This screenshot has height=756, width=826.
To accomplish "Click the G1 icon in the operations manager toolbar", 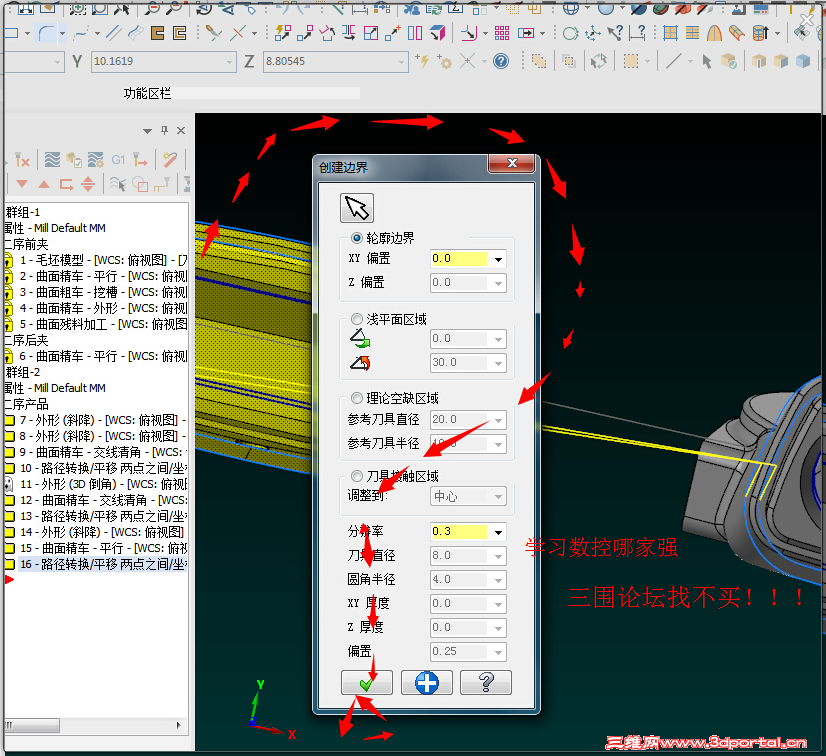I will coord(118,160).
